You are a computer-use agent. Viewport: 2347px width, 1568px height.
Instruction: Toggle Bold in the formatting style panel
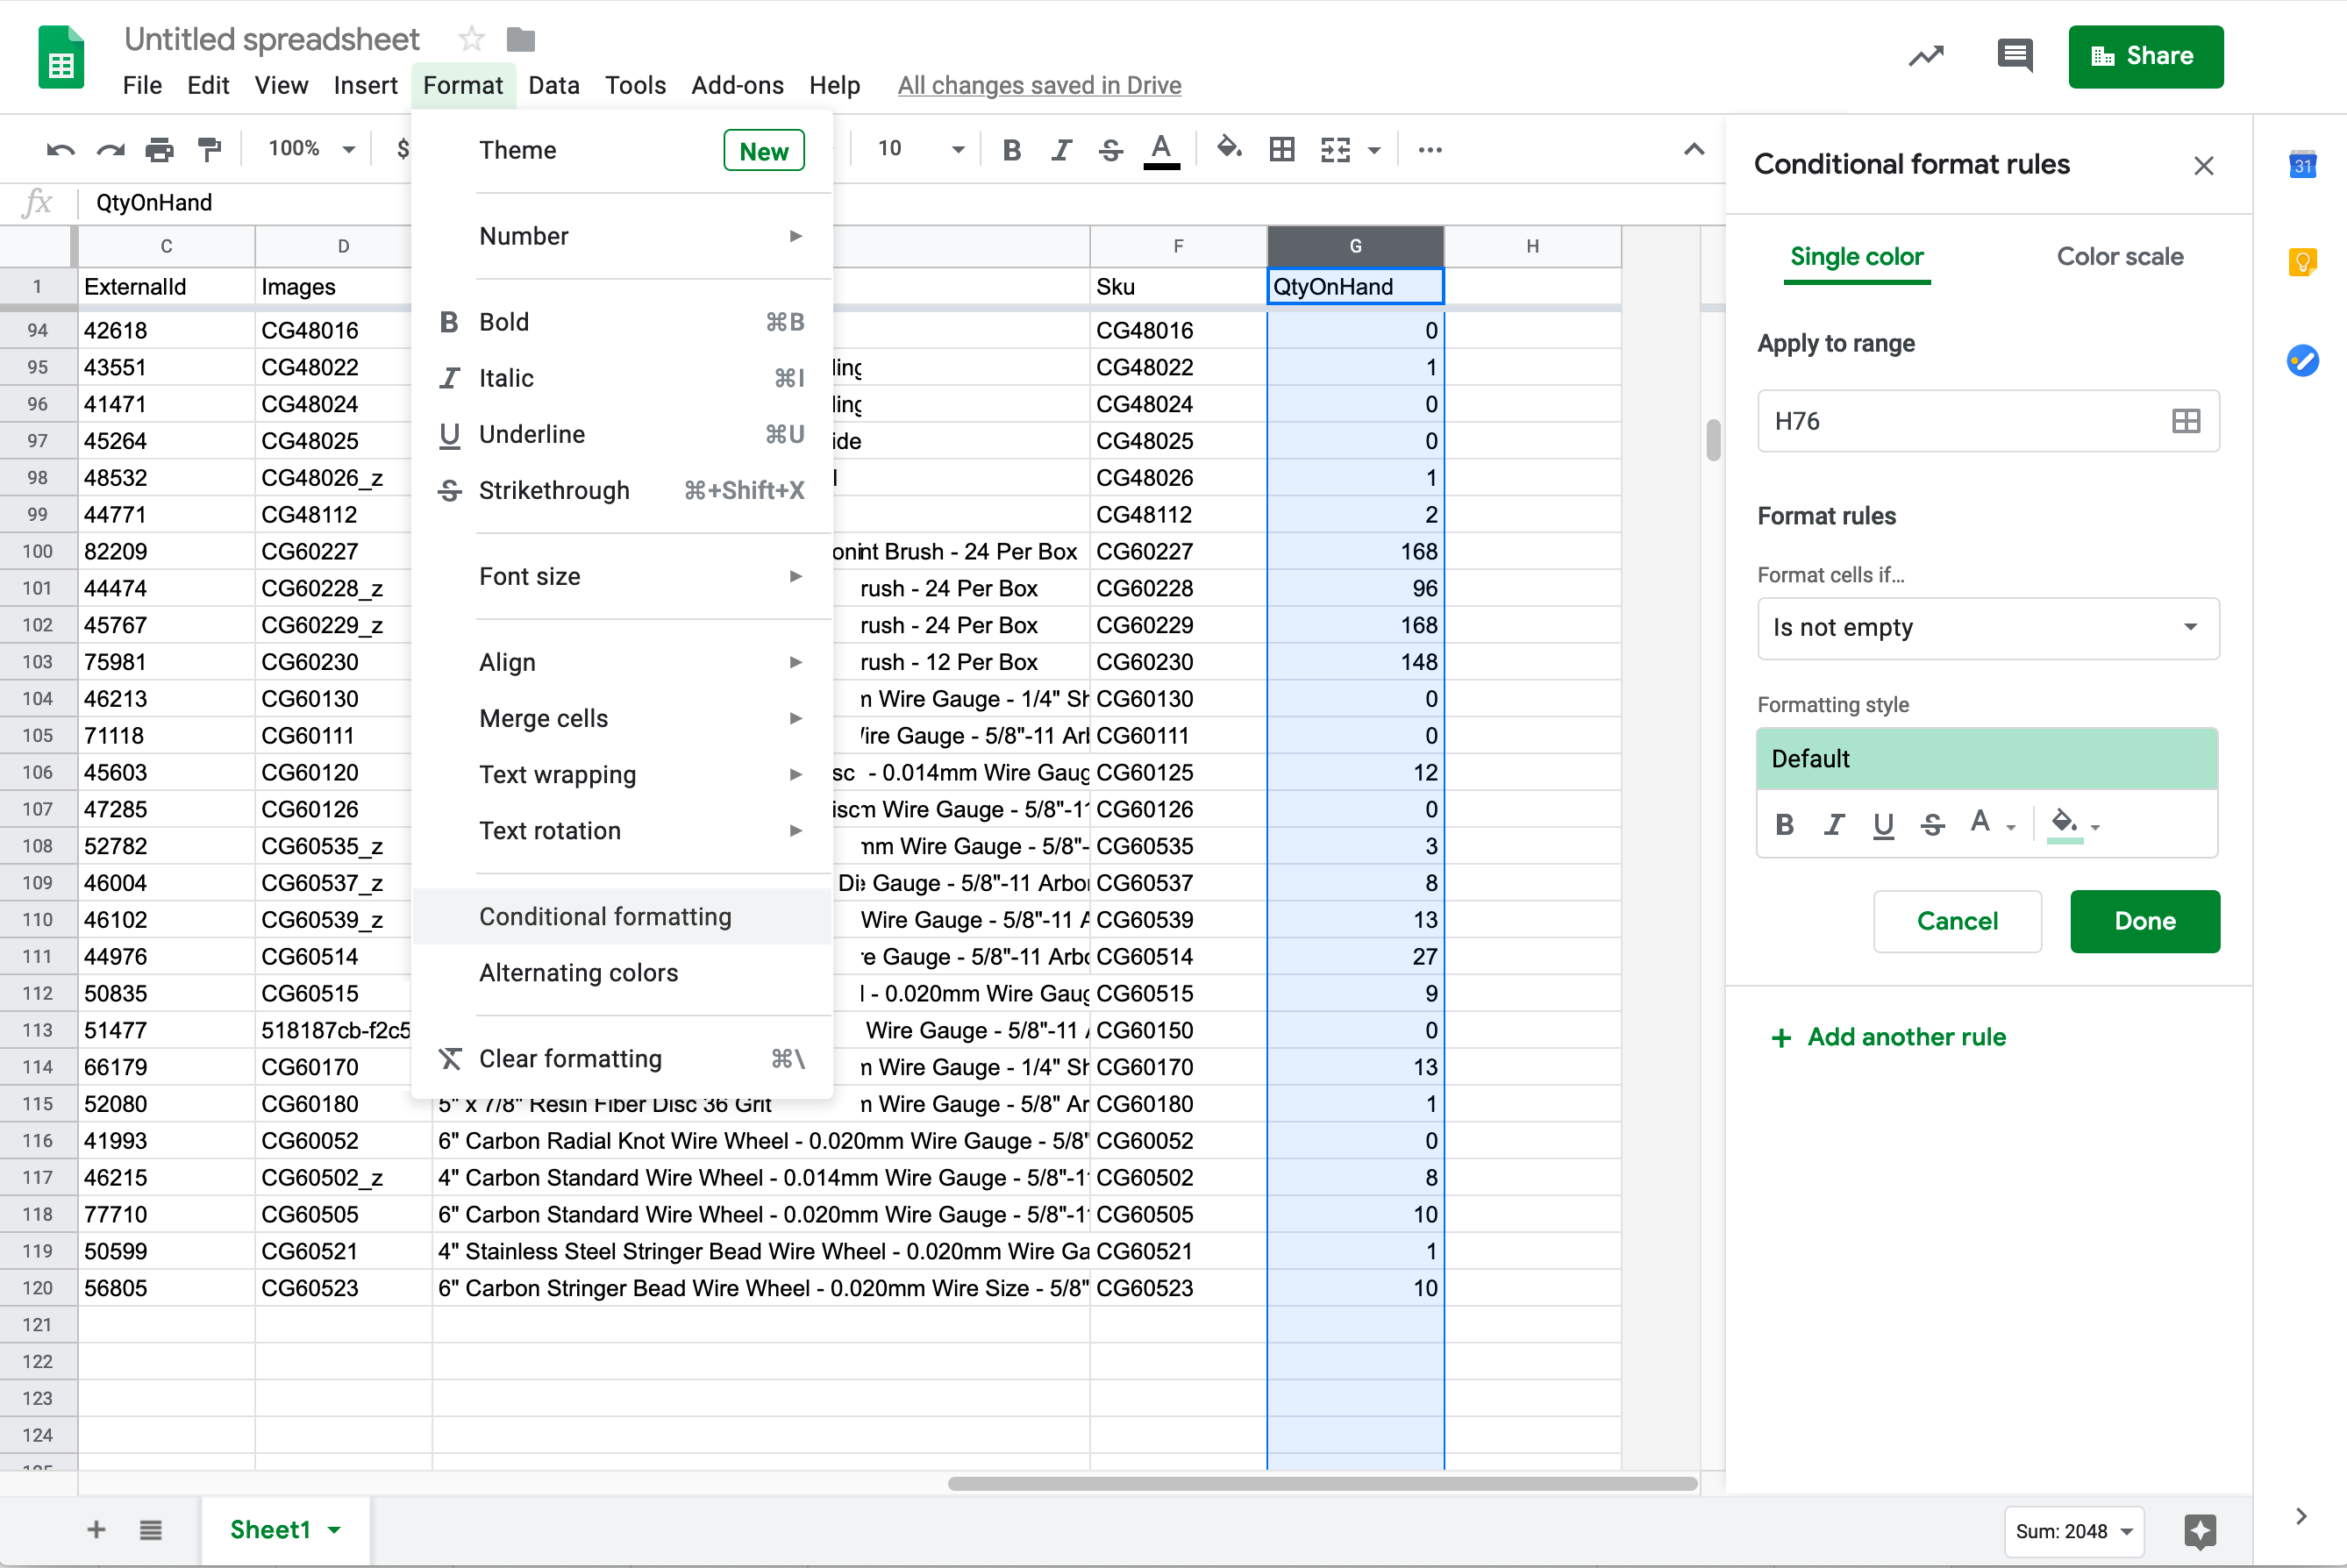(x=1784, y=824)
